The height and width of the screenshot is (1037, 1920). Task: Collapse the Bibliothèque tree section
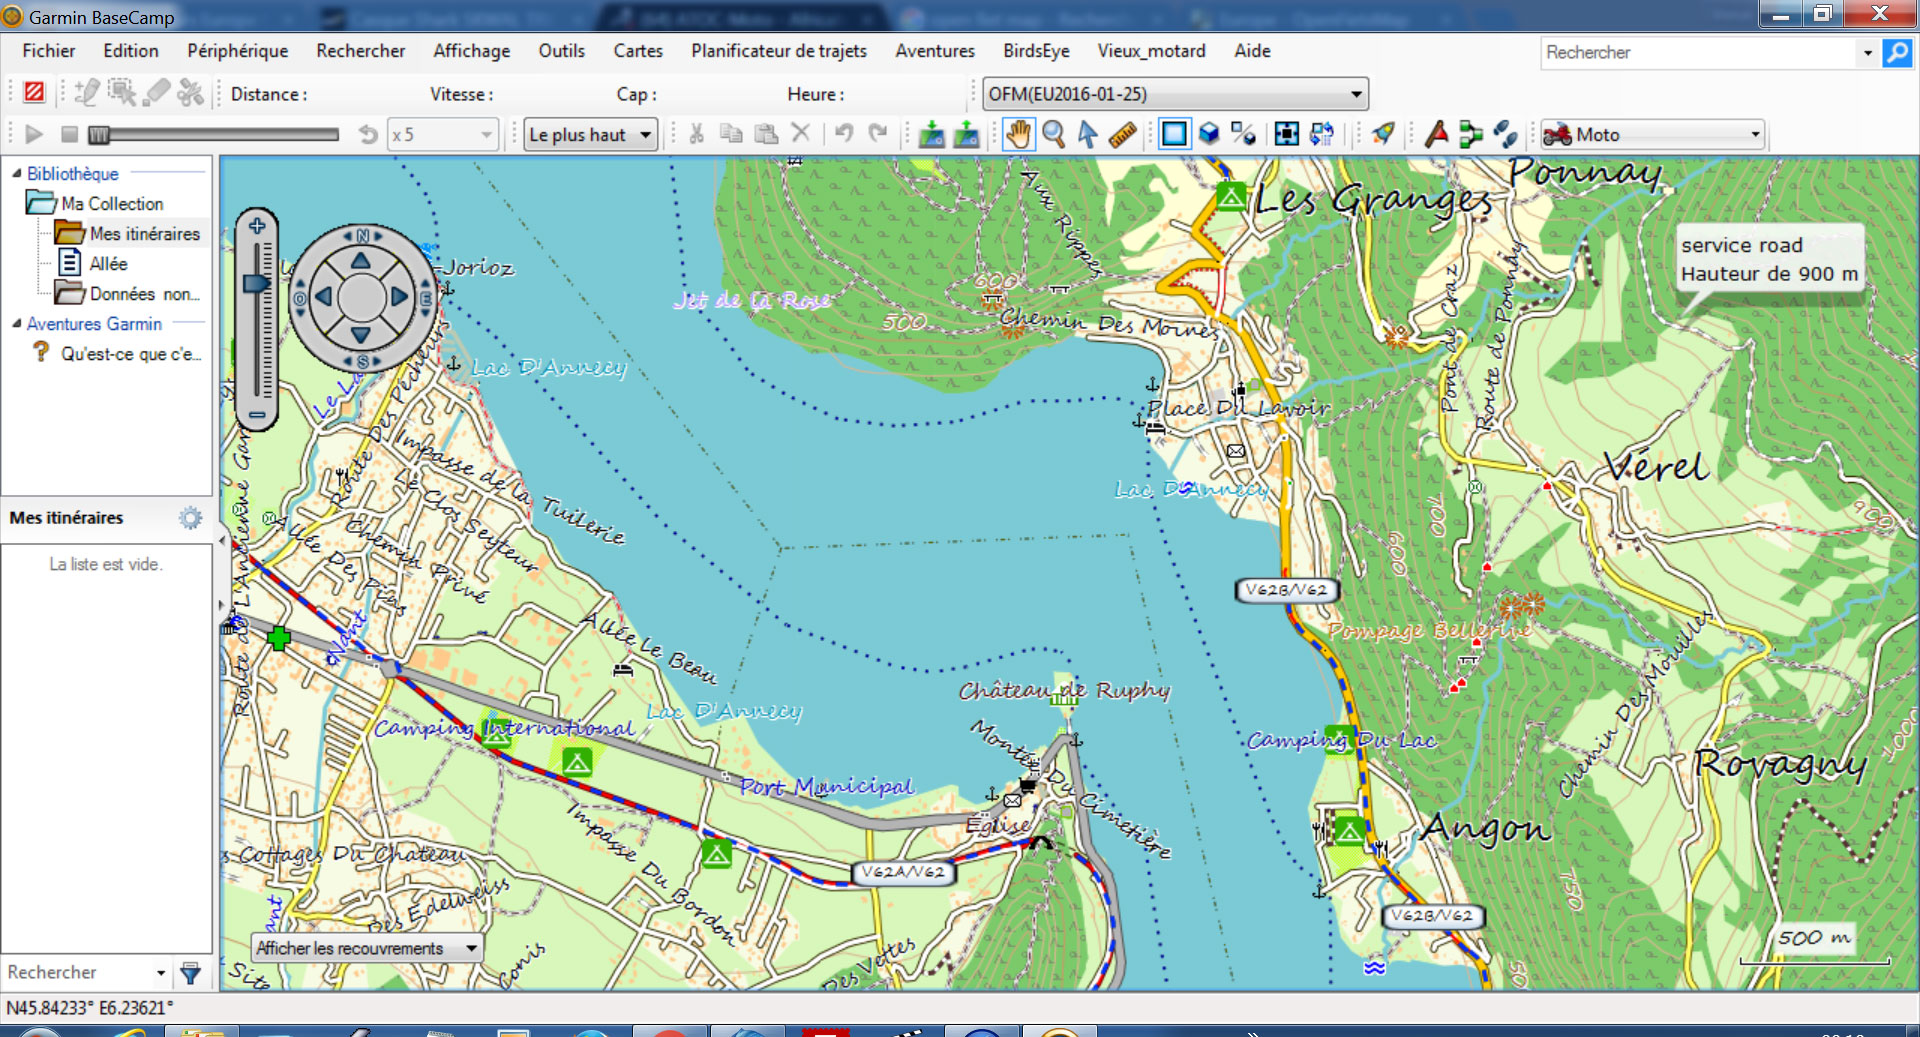[16, 174]
